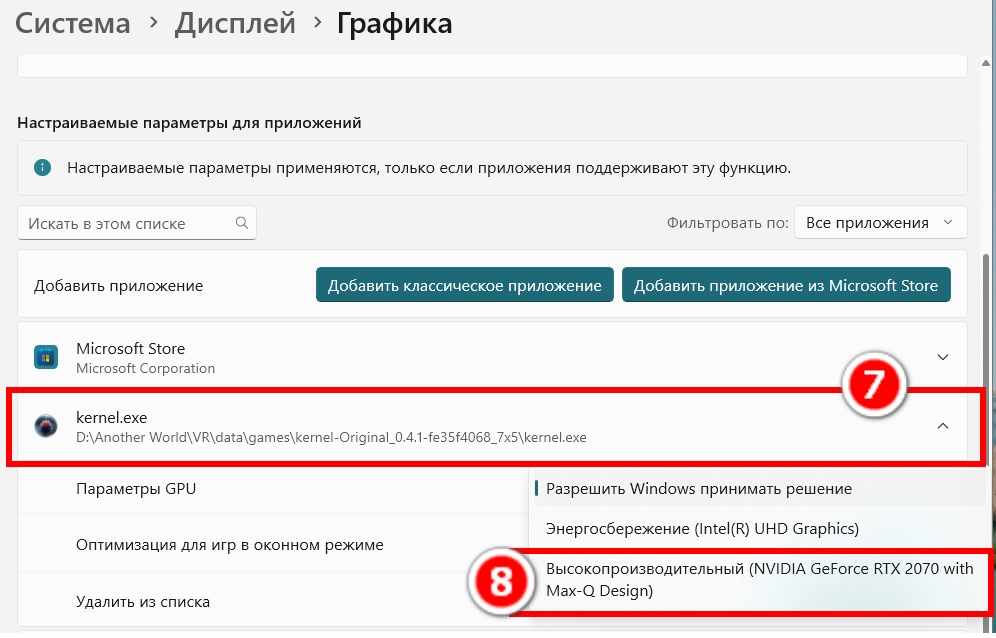Click the 'Microsoft Corporation' publisher text
Image resolution: width=996 pixels, height=638 pixels.
click(145, 369)
